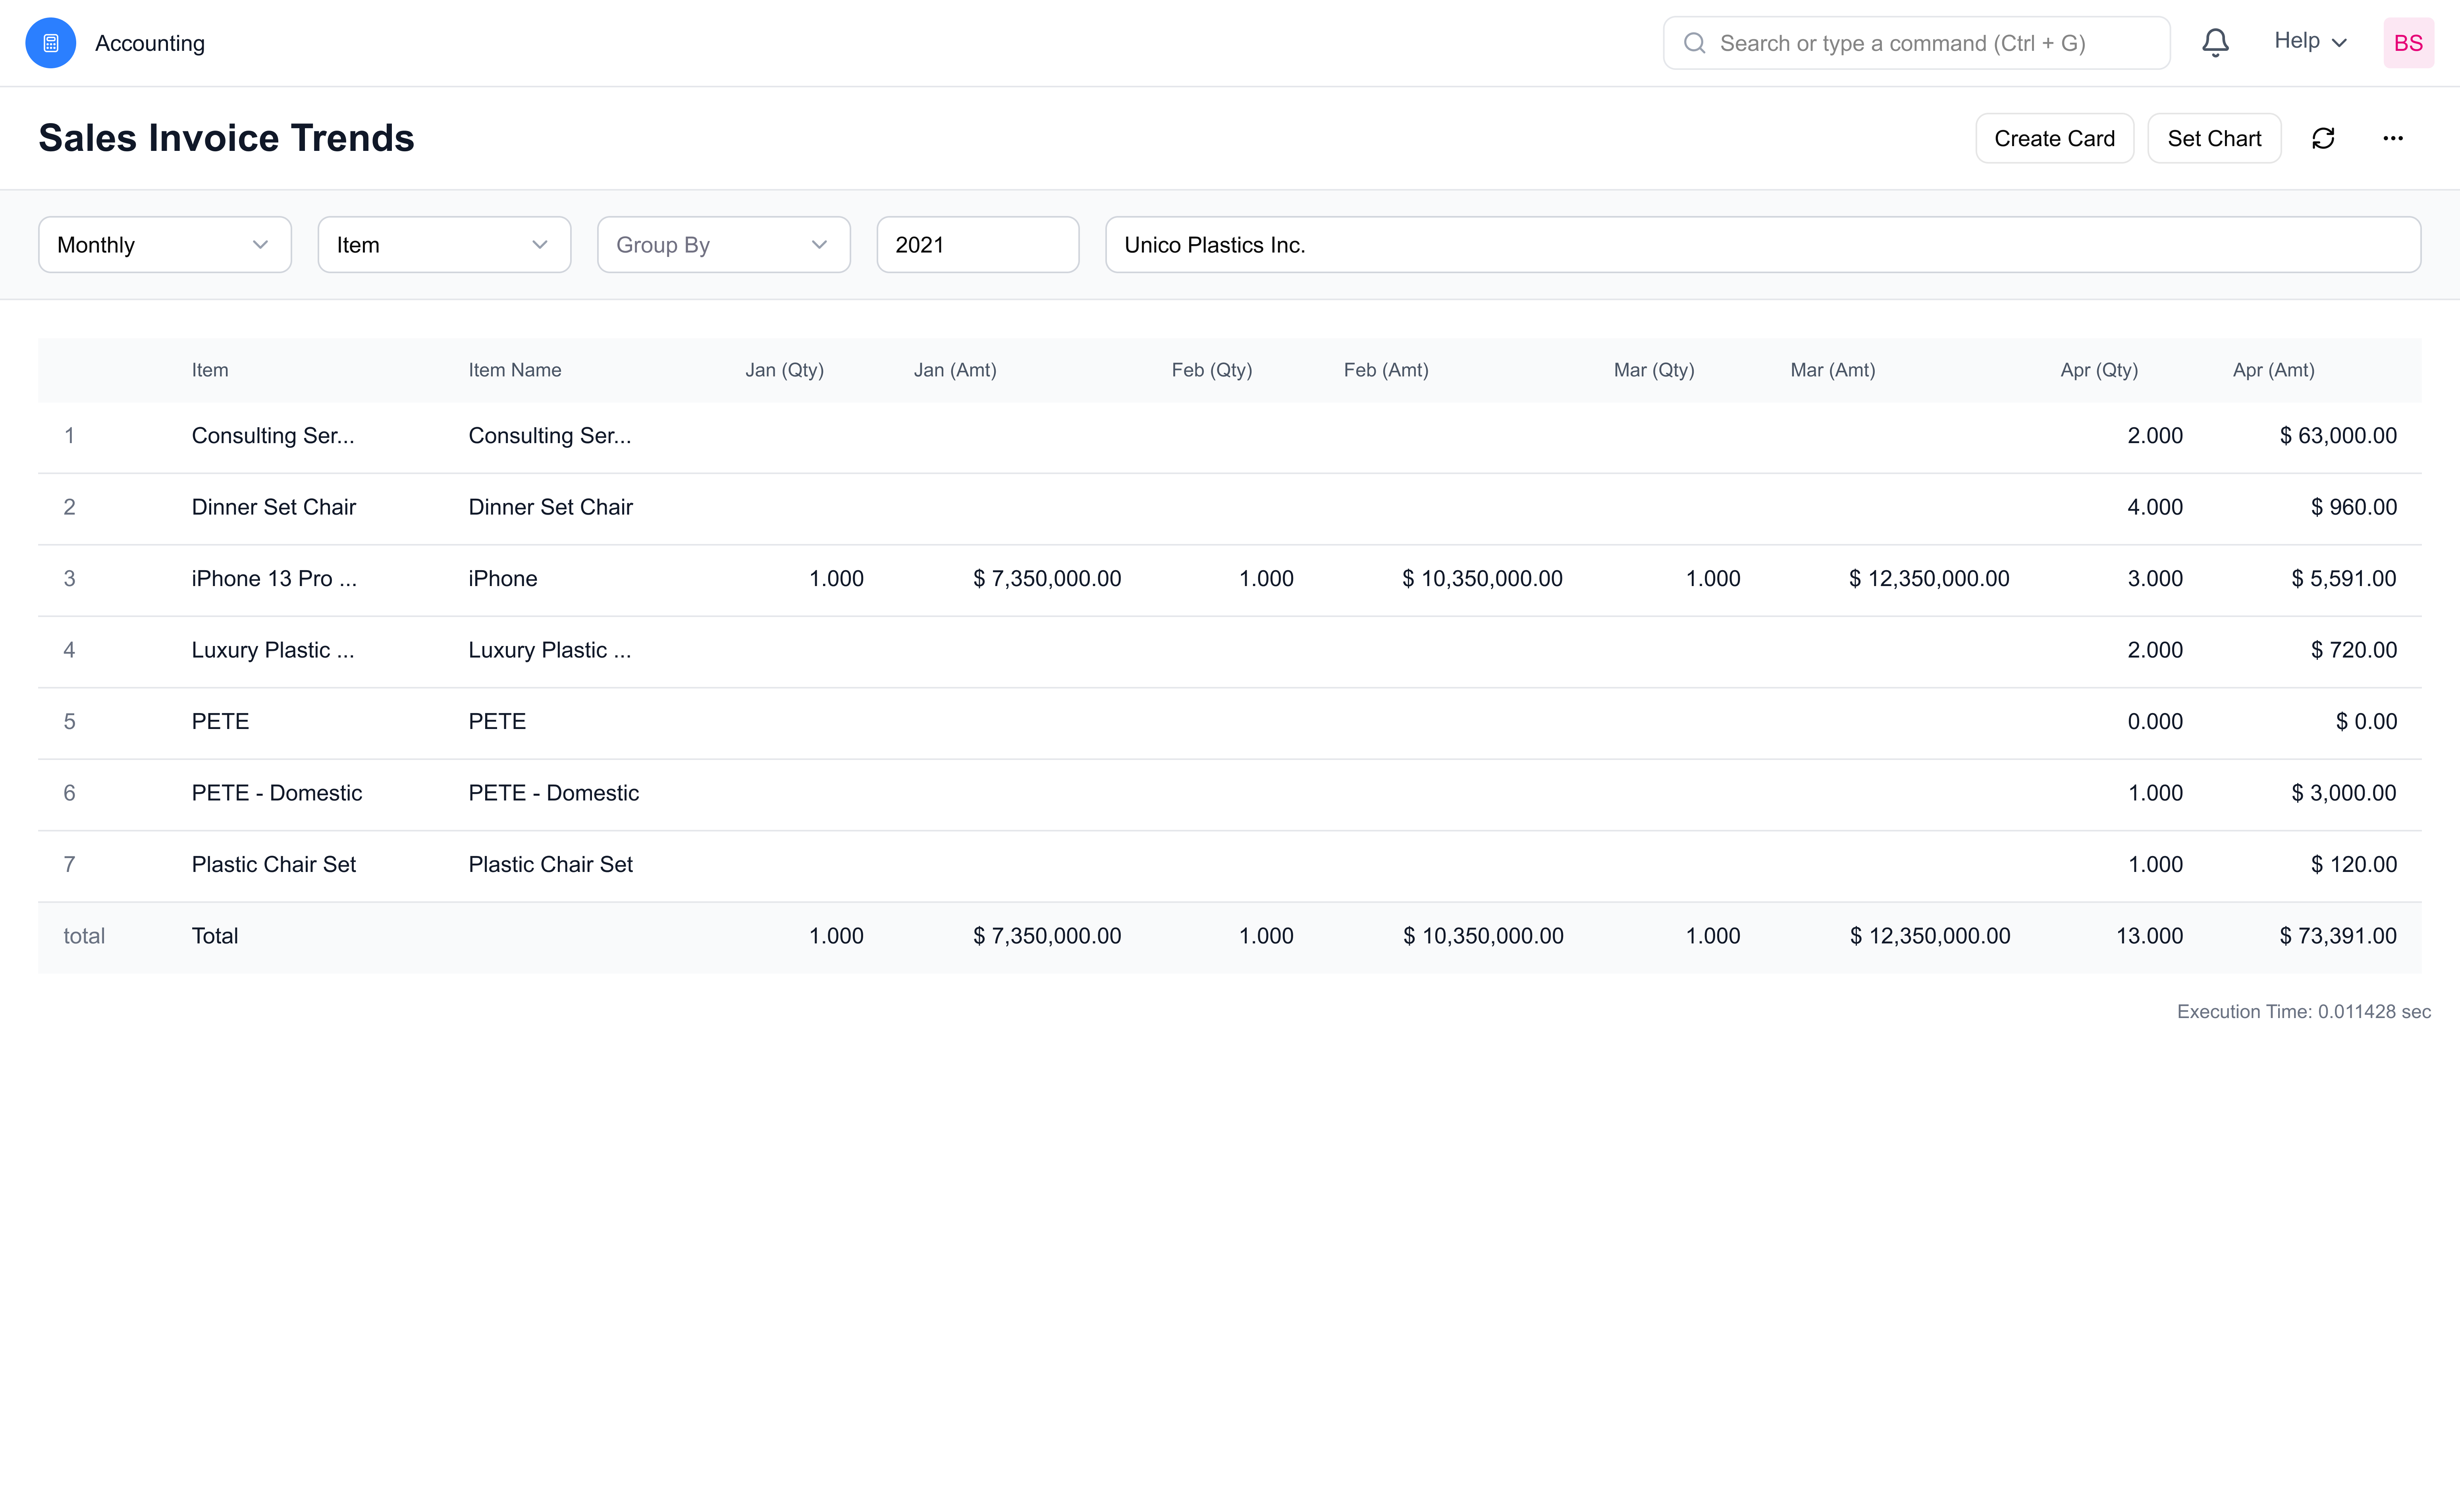The width and height of the screenshot is (2460, 1512).
Task: Select Dinner Set Chair in the Item column
Action: coord(274,507)
